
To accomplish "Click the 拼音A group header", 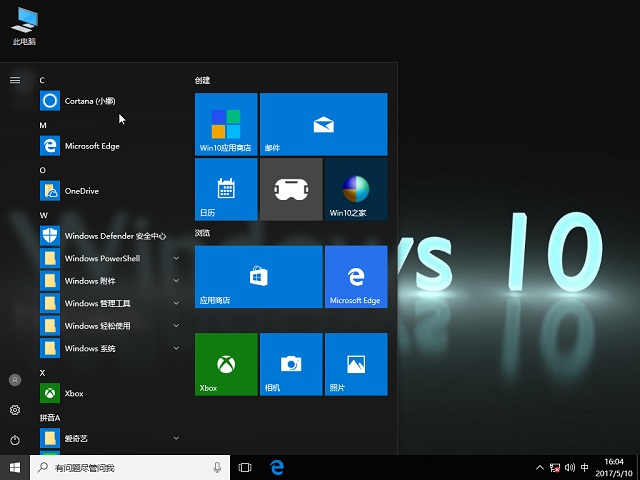I will point(50,418).
